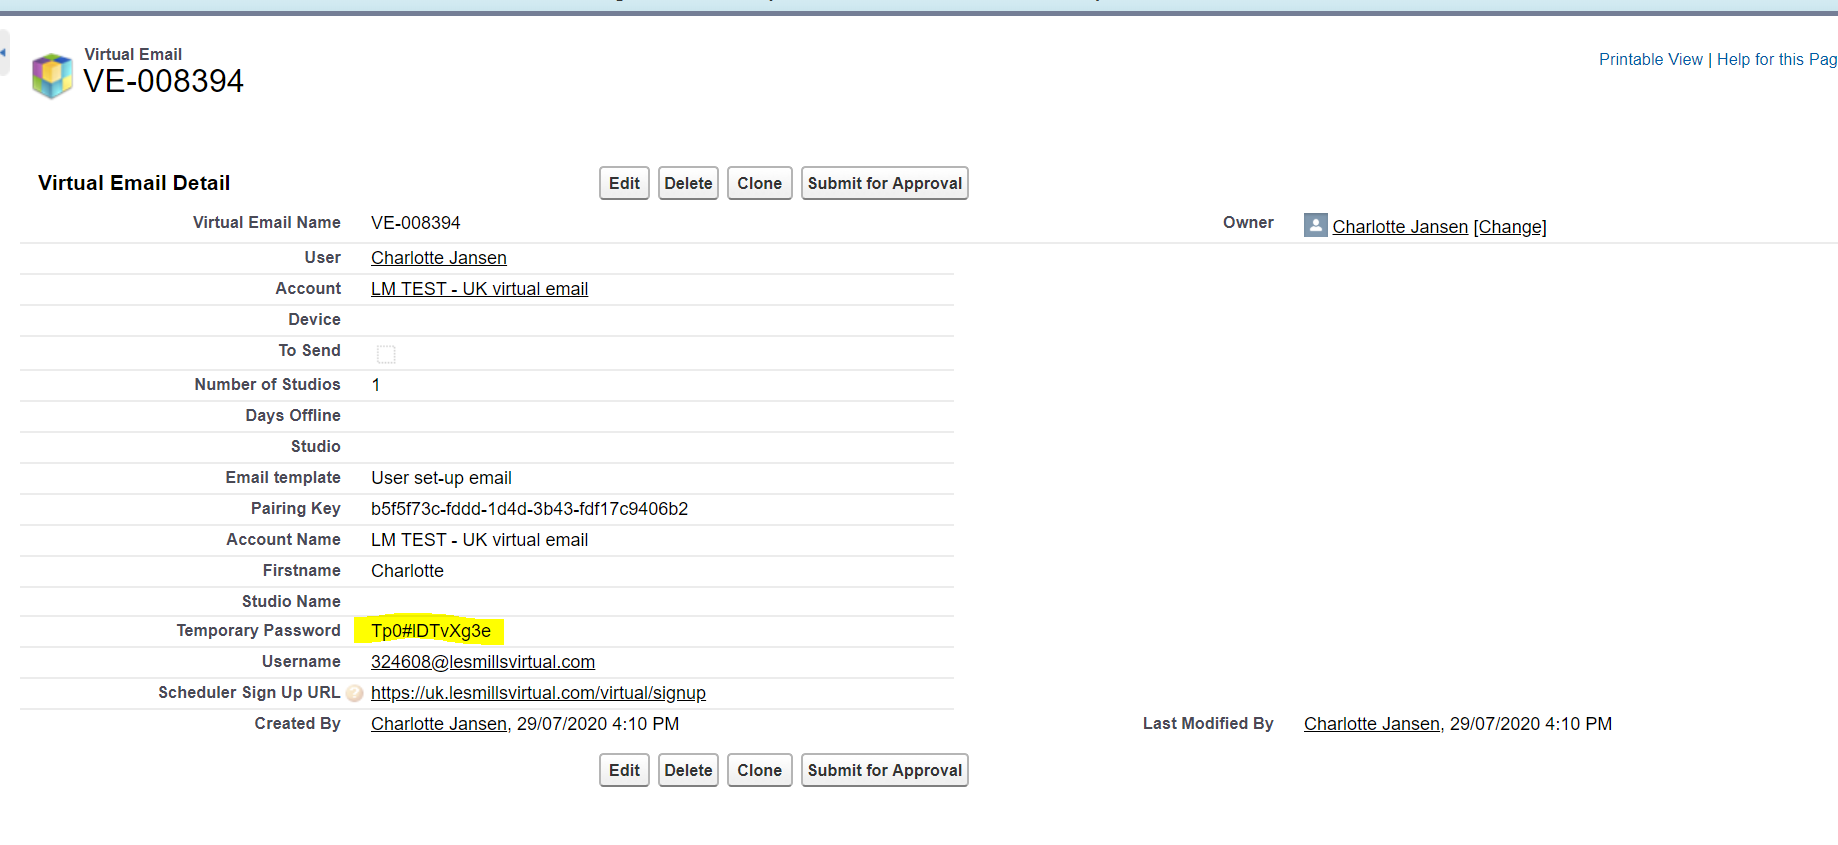1838x845 pixels.
Task: Select the highlighted temporary password Tp0#IDTvXg3e
Action: pyautogui.click(x=431, y=631)
